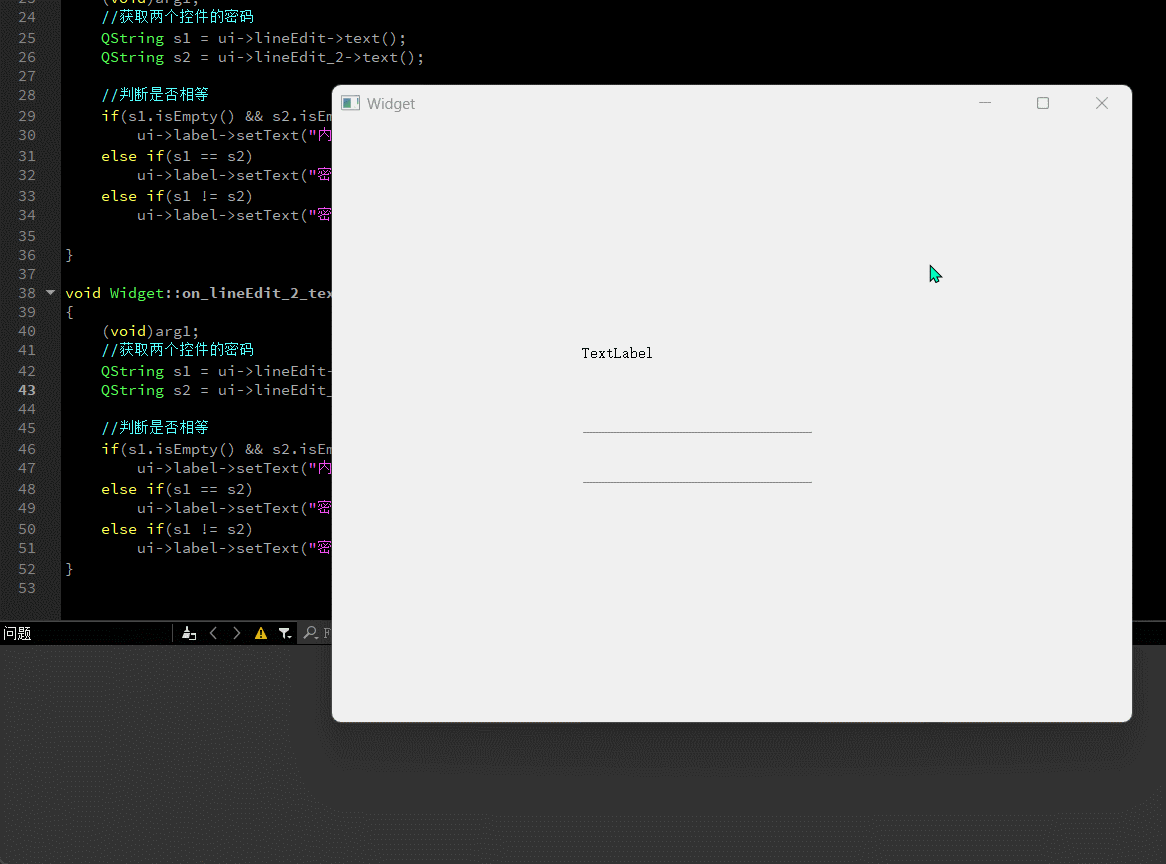Open the search magnifier in issues pane
1166x864 pixels.
311,633
